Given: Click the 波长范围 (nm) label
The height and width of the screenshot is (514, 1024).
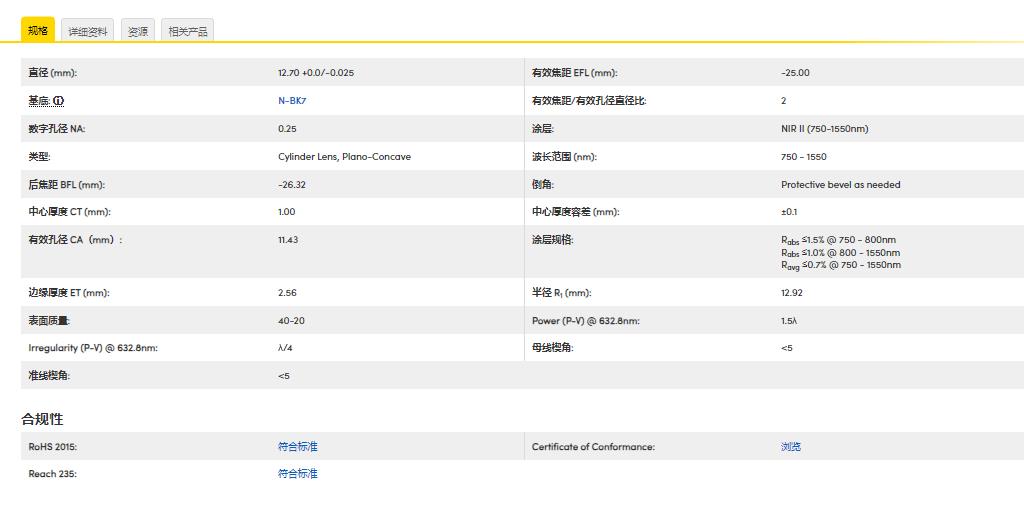Looking at the screenshot, I should 564,157.
